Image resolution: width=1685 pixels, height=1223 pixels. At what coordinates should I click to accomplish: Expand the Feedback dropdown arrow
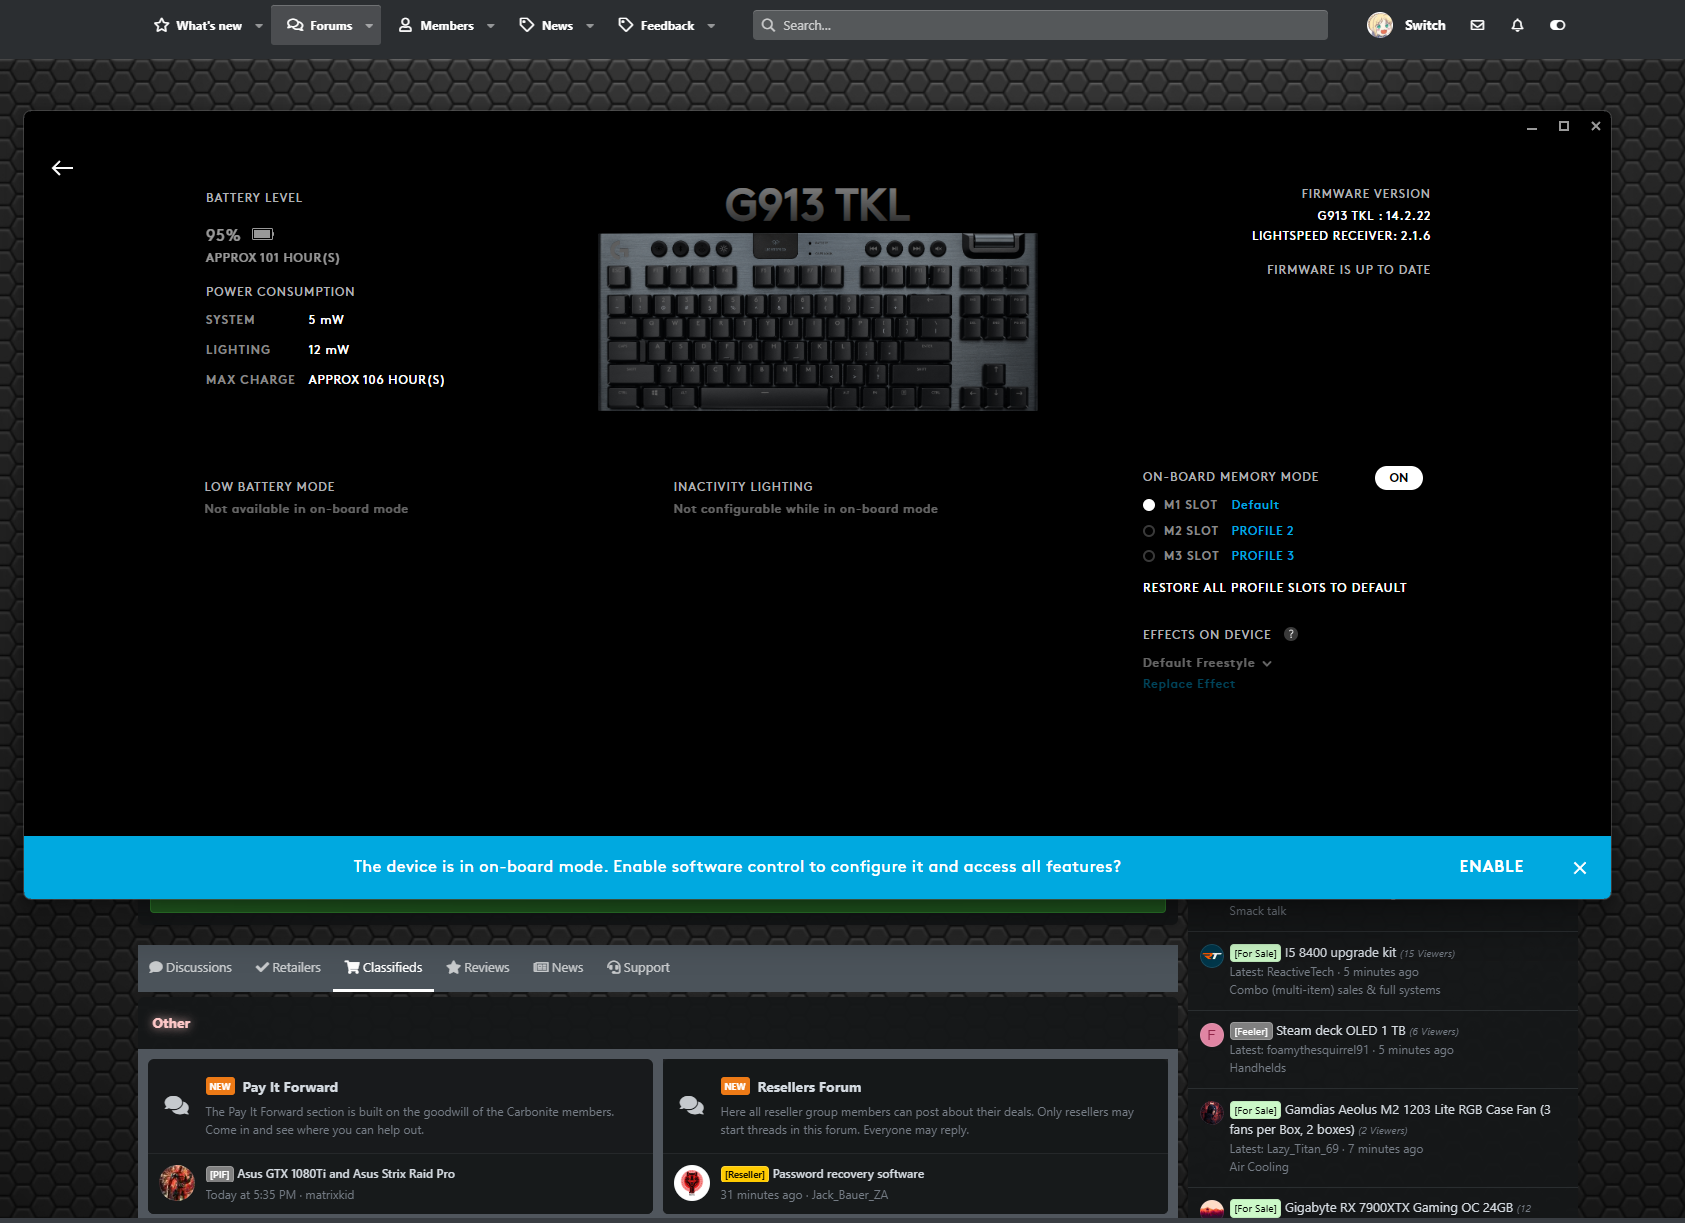711,26
